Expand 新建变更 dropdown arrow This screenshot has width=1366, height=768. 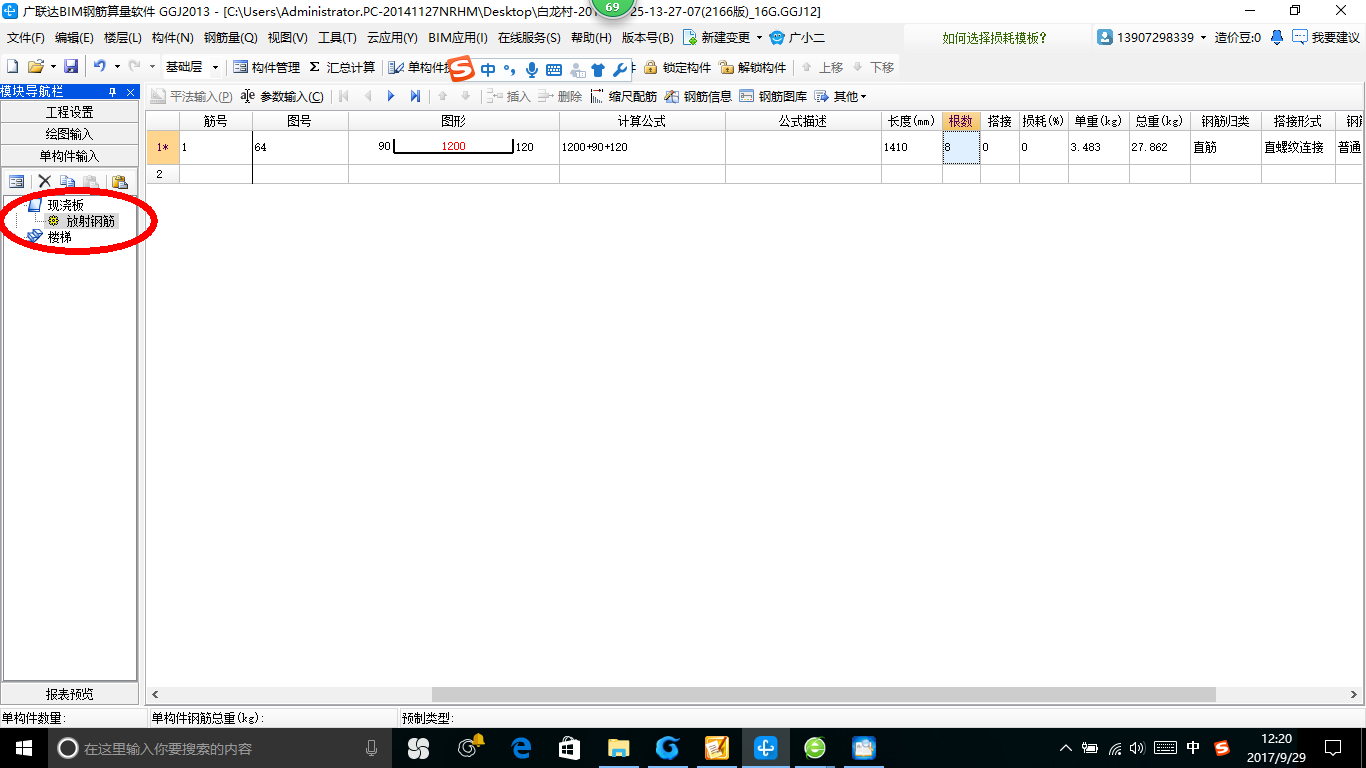tap(759, 38)
